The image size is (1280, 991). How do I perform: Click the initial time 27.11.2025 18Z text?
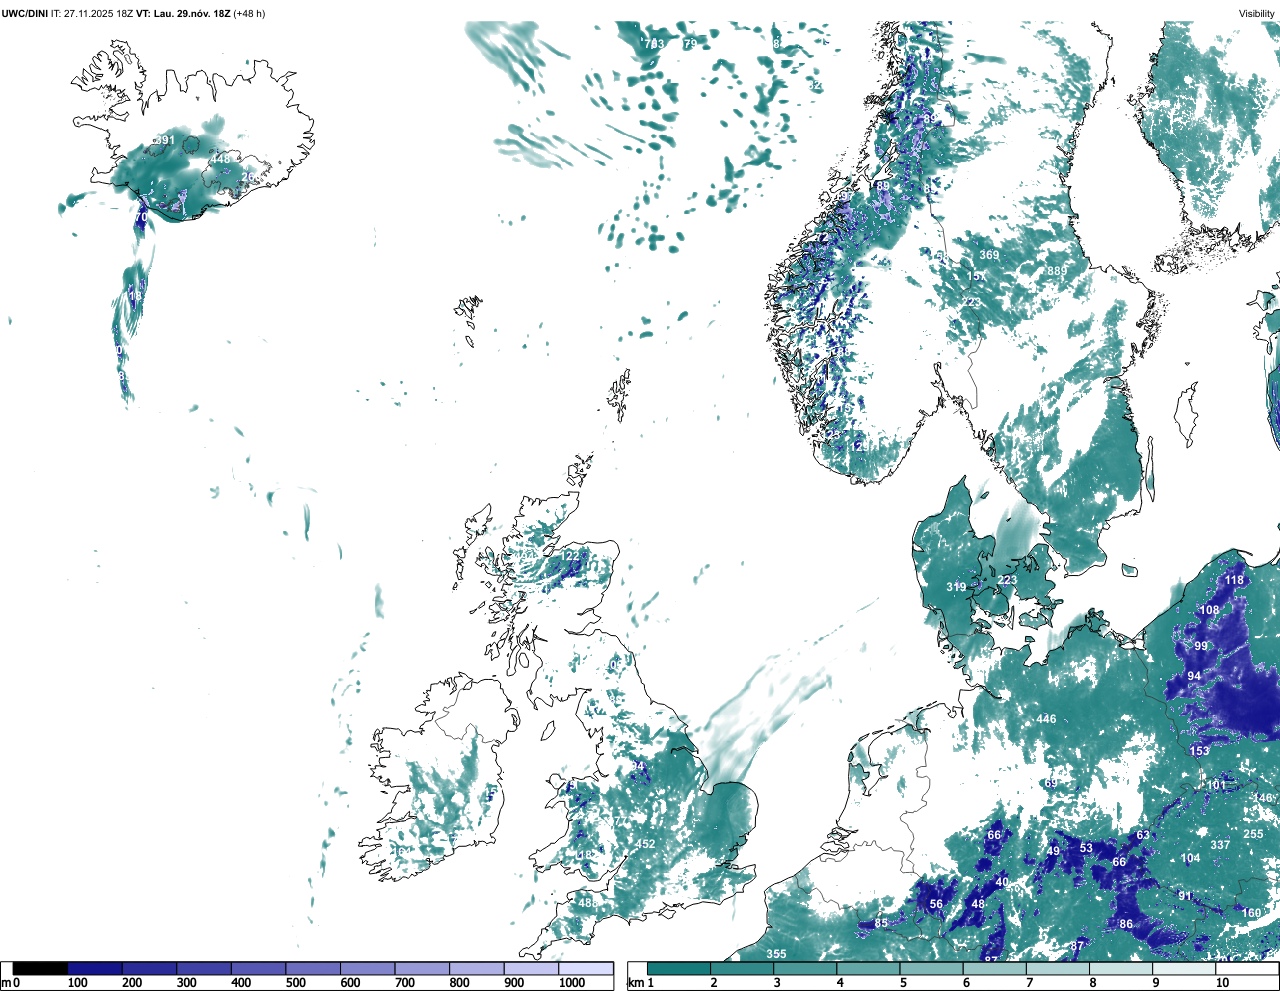pyautogui.click(x=99, y=13)
